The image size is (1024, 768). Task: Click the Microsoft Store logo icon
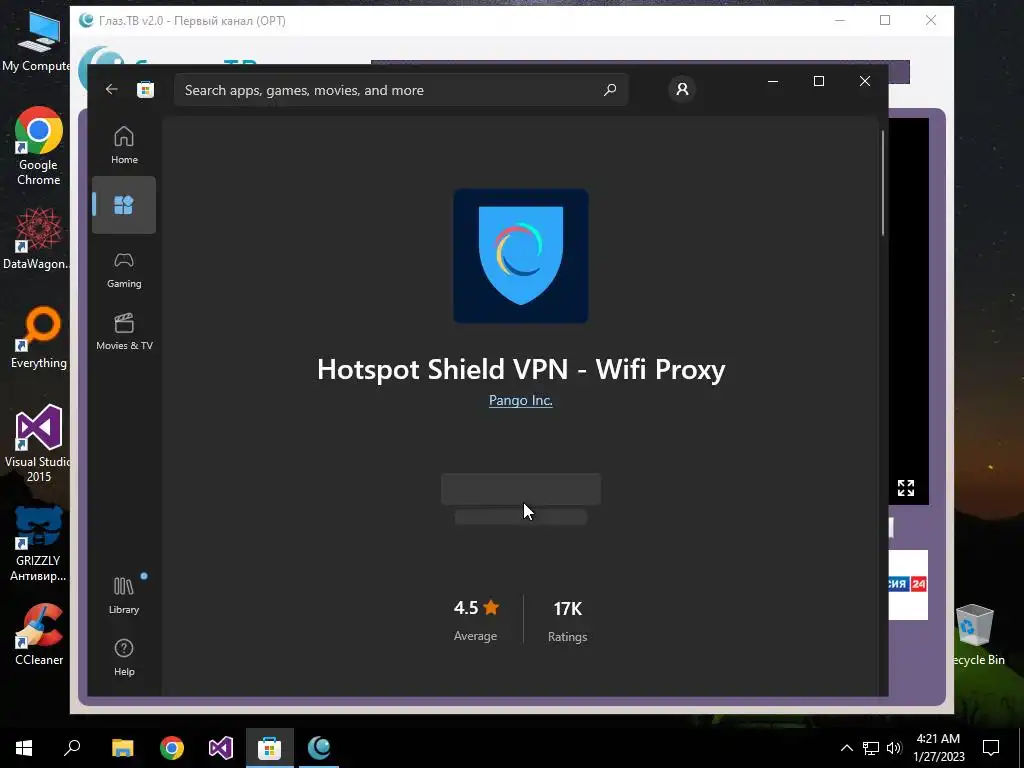point(146,89)
